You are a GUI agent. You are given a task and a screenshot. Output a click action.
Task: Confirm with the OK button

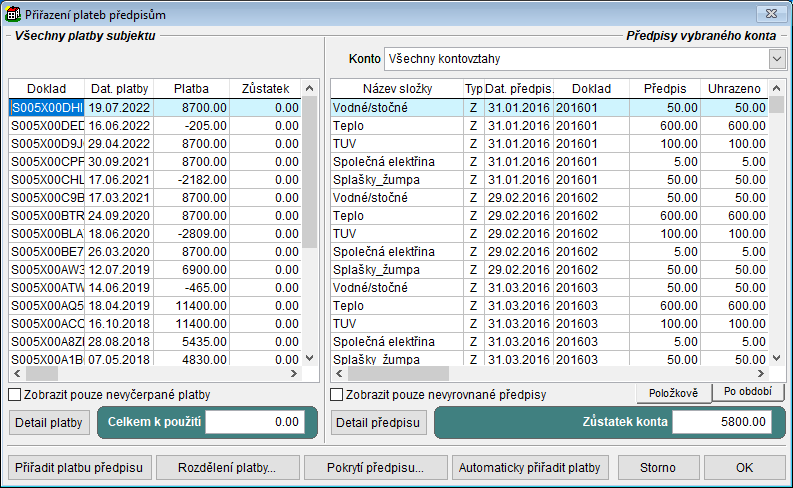tap(744, 467)
